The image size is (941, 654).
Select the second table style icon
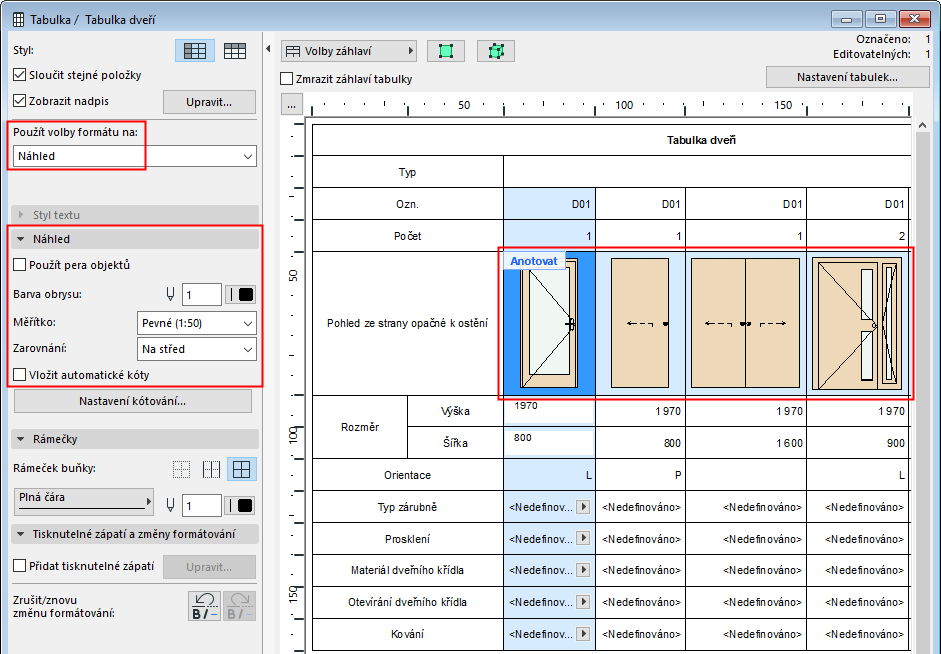[x=235, y=51]
